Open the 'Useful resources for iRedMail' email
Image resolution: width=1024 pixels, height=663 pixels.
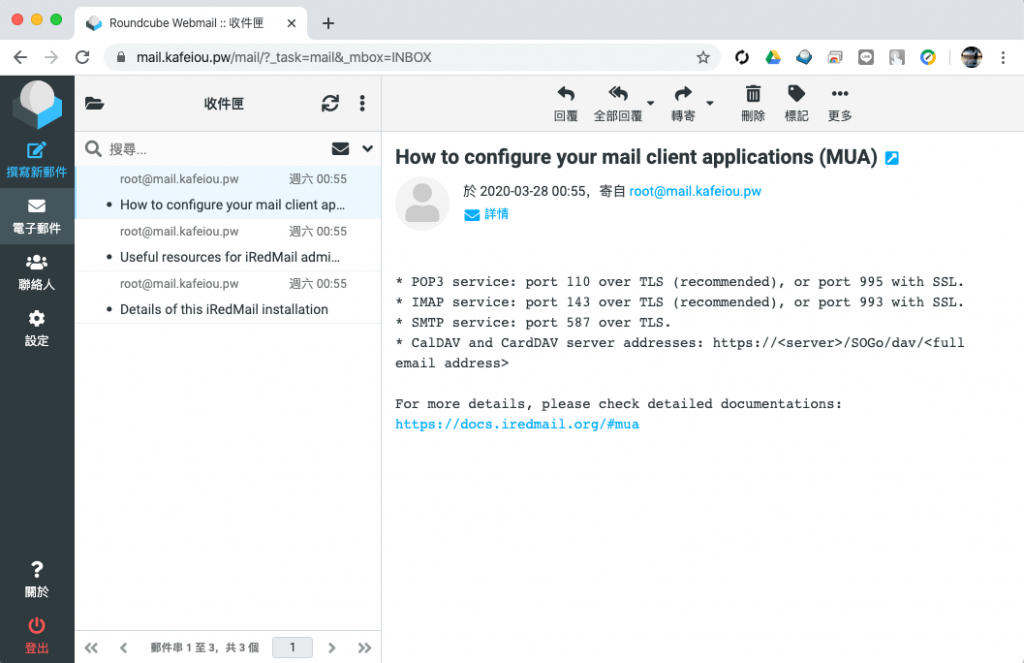[229, 244]
